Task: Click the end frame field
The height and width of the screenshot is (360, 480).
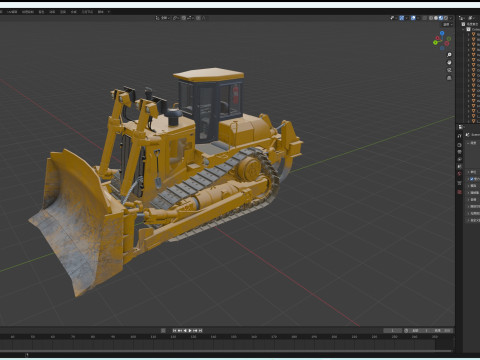Action: tap(442, 330)
